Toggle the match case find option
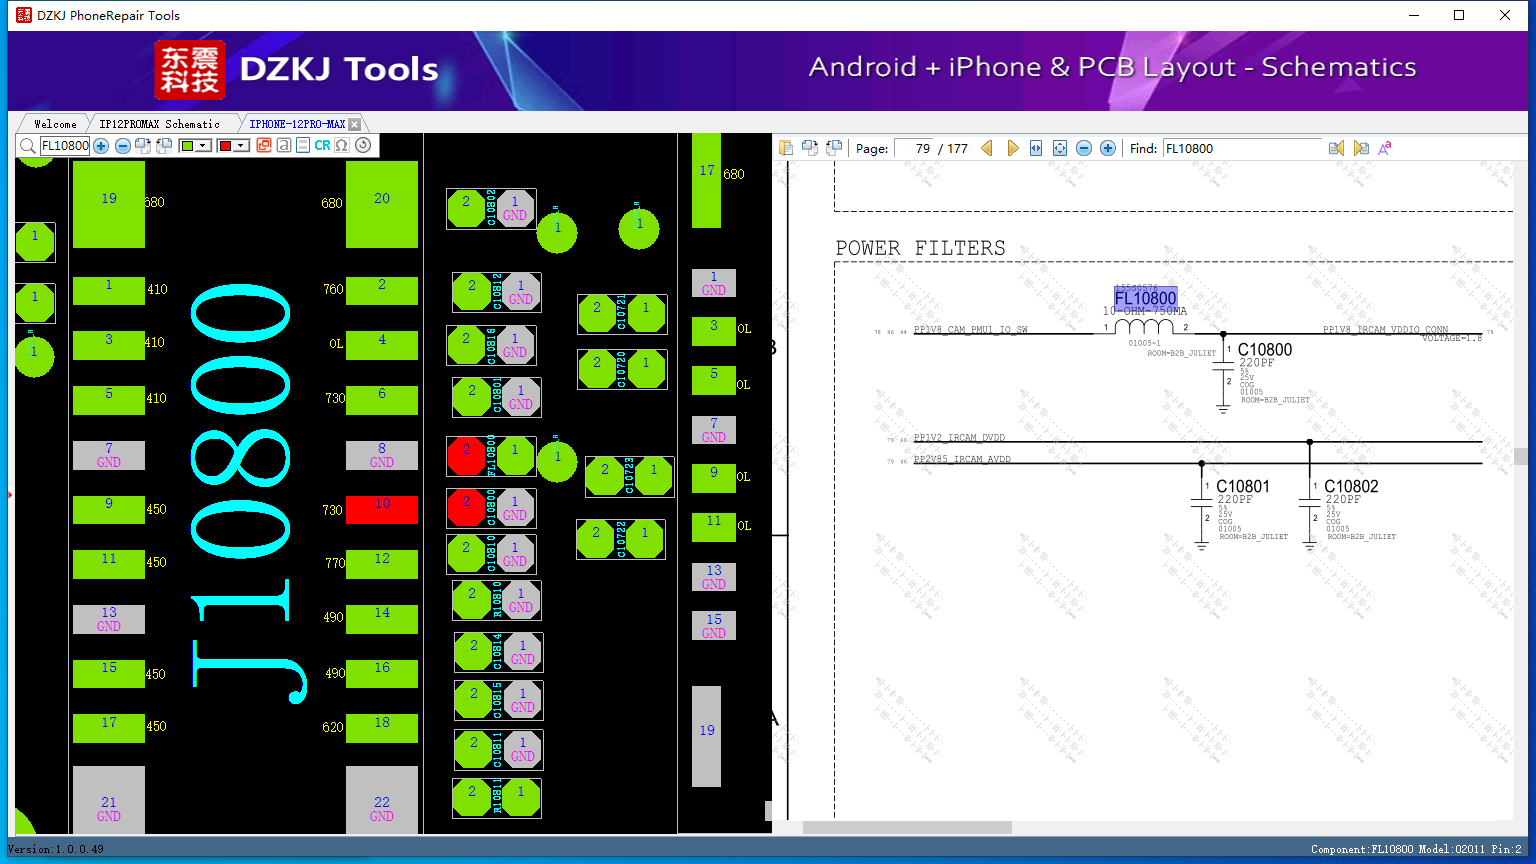Viewport: 1536px width, 864px height. pos(1385,148)
